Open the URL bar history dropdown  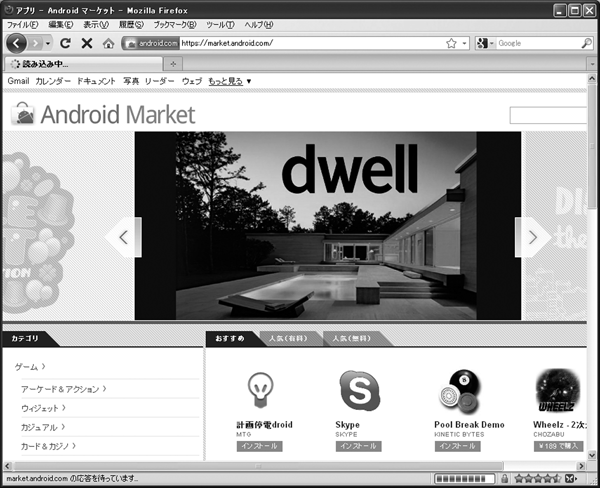(464, 43)
